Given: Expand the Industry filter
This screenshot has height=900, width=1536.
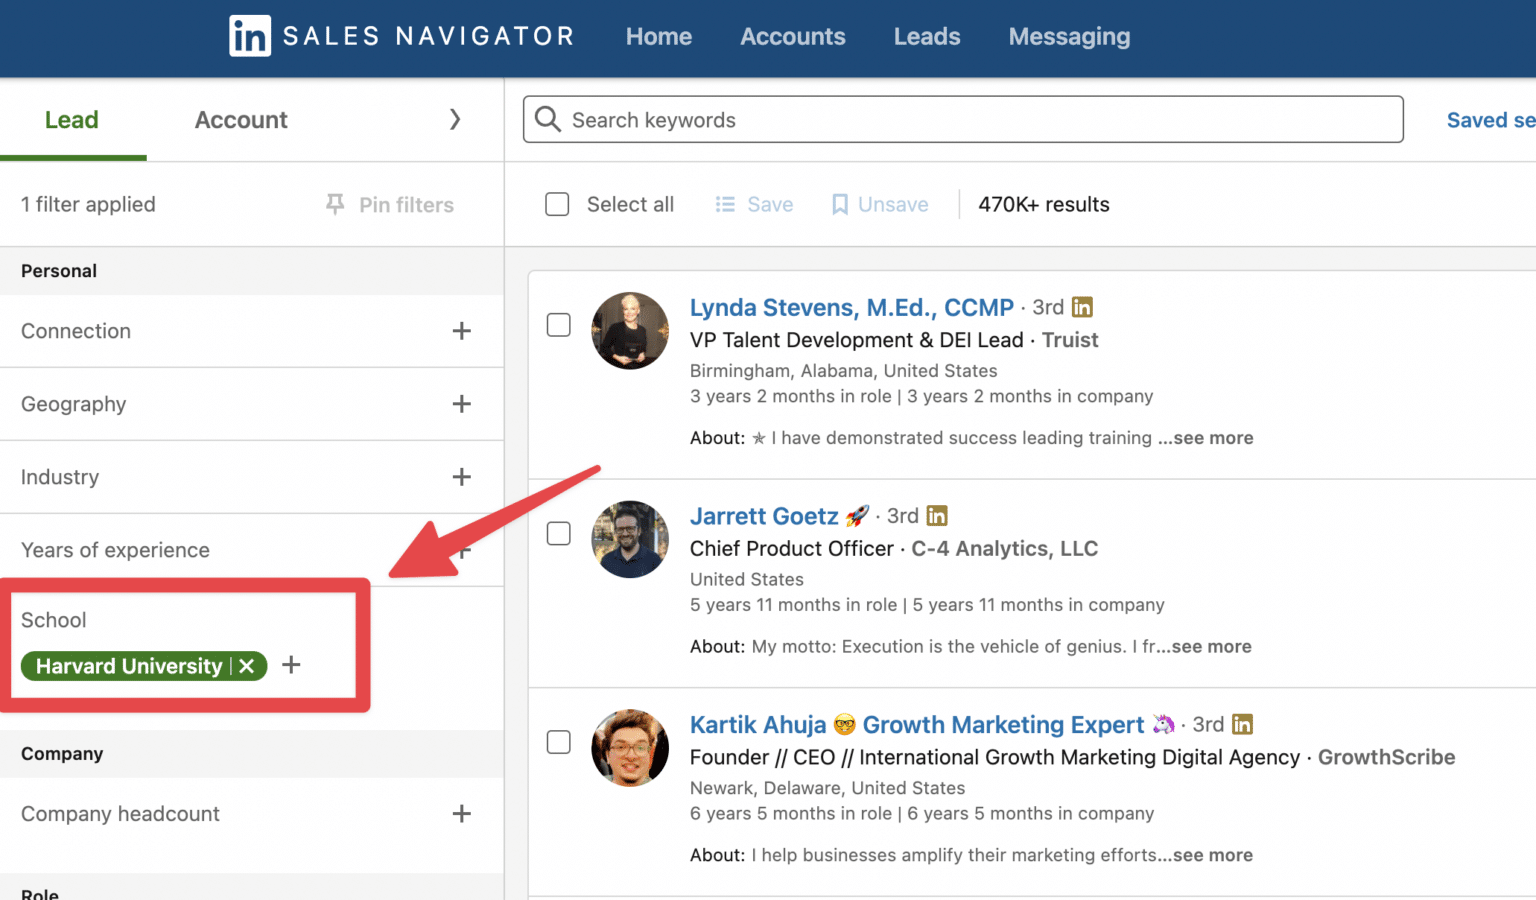Looking at the screenshot, I should 462,477.
